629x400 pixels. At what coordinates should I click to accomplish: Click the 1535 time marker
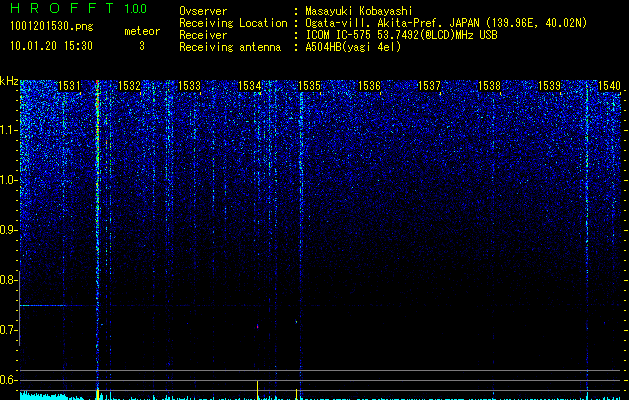(x=310, y=85)
